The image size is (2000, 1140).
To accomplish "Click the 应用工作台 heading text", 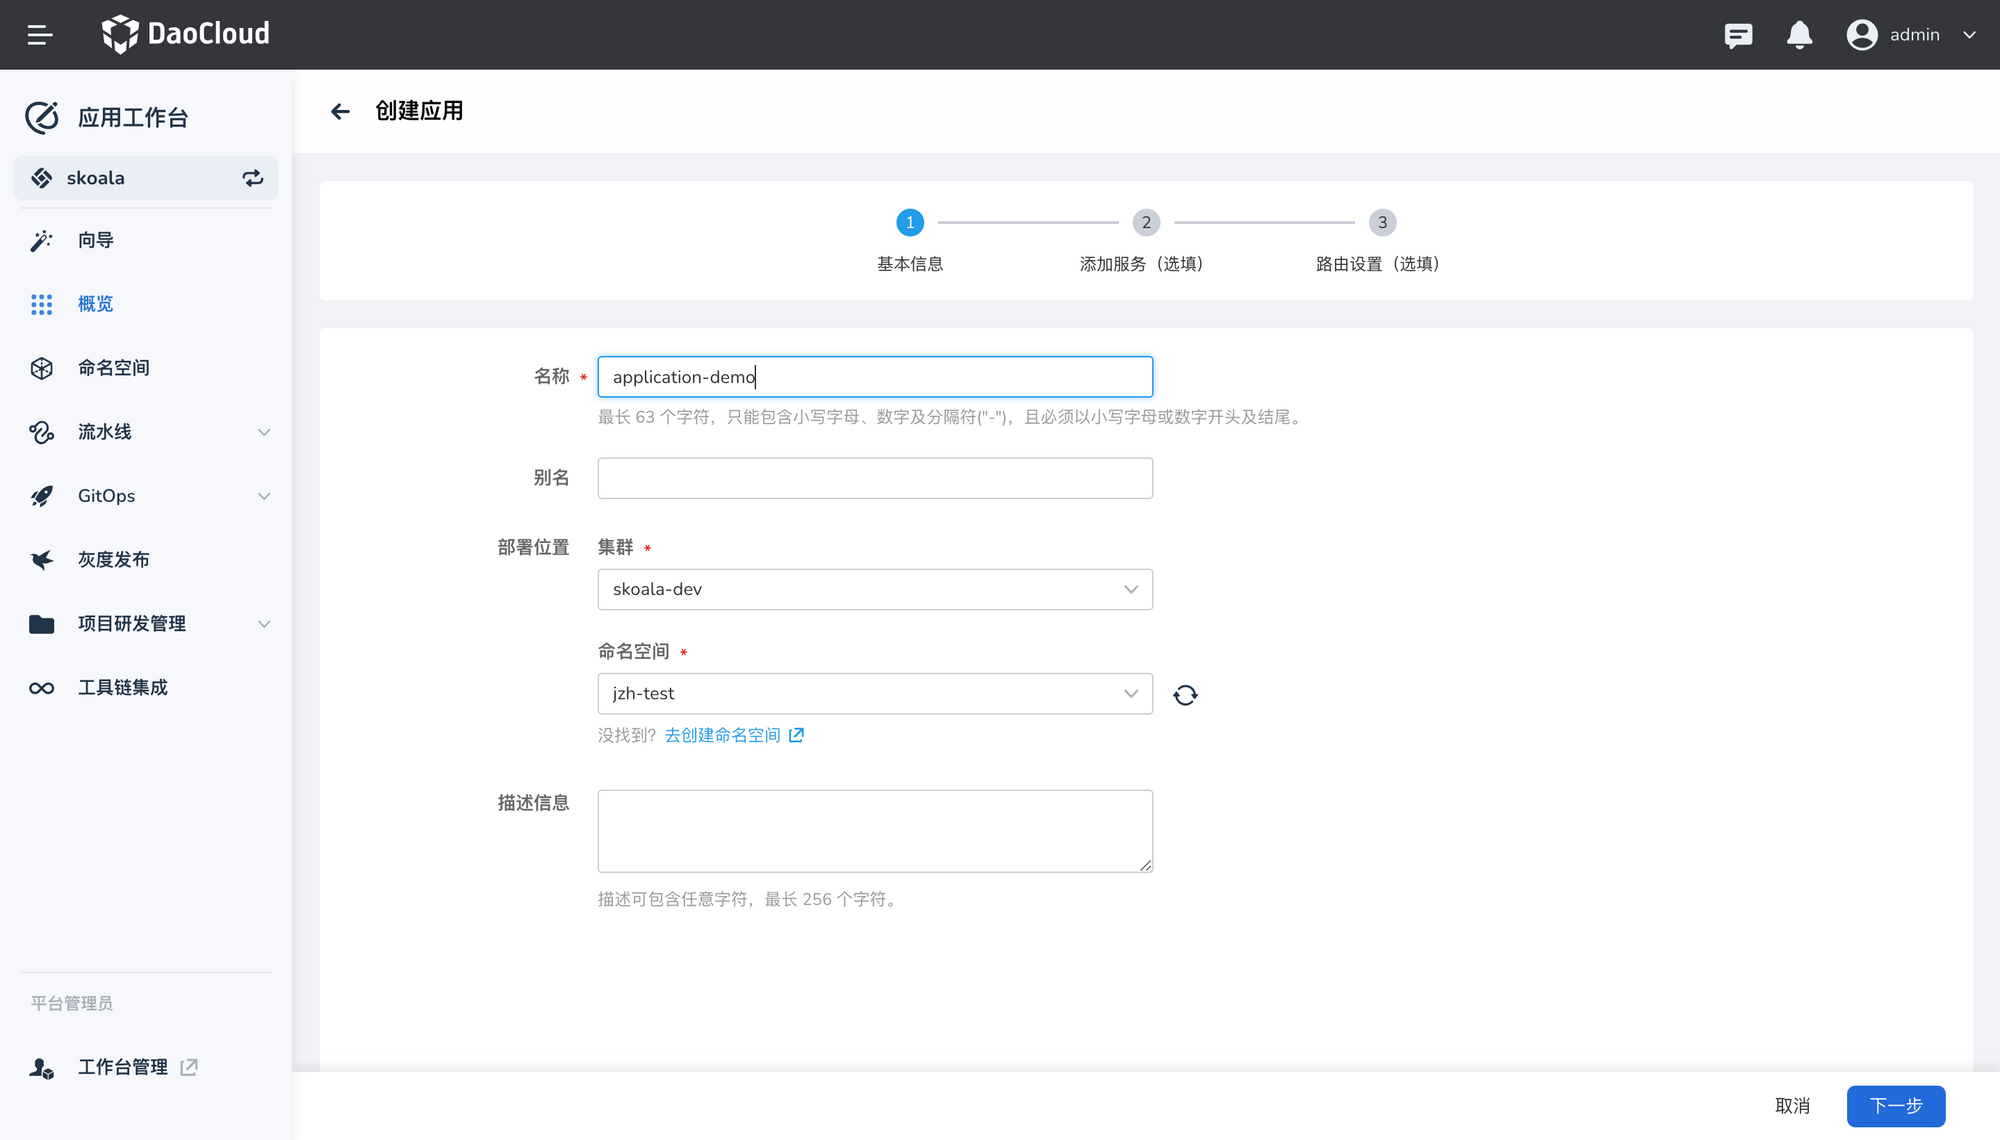I will click(133, 117).
